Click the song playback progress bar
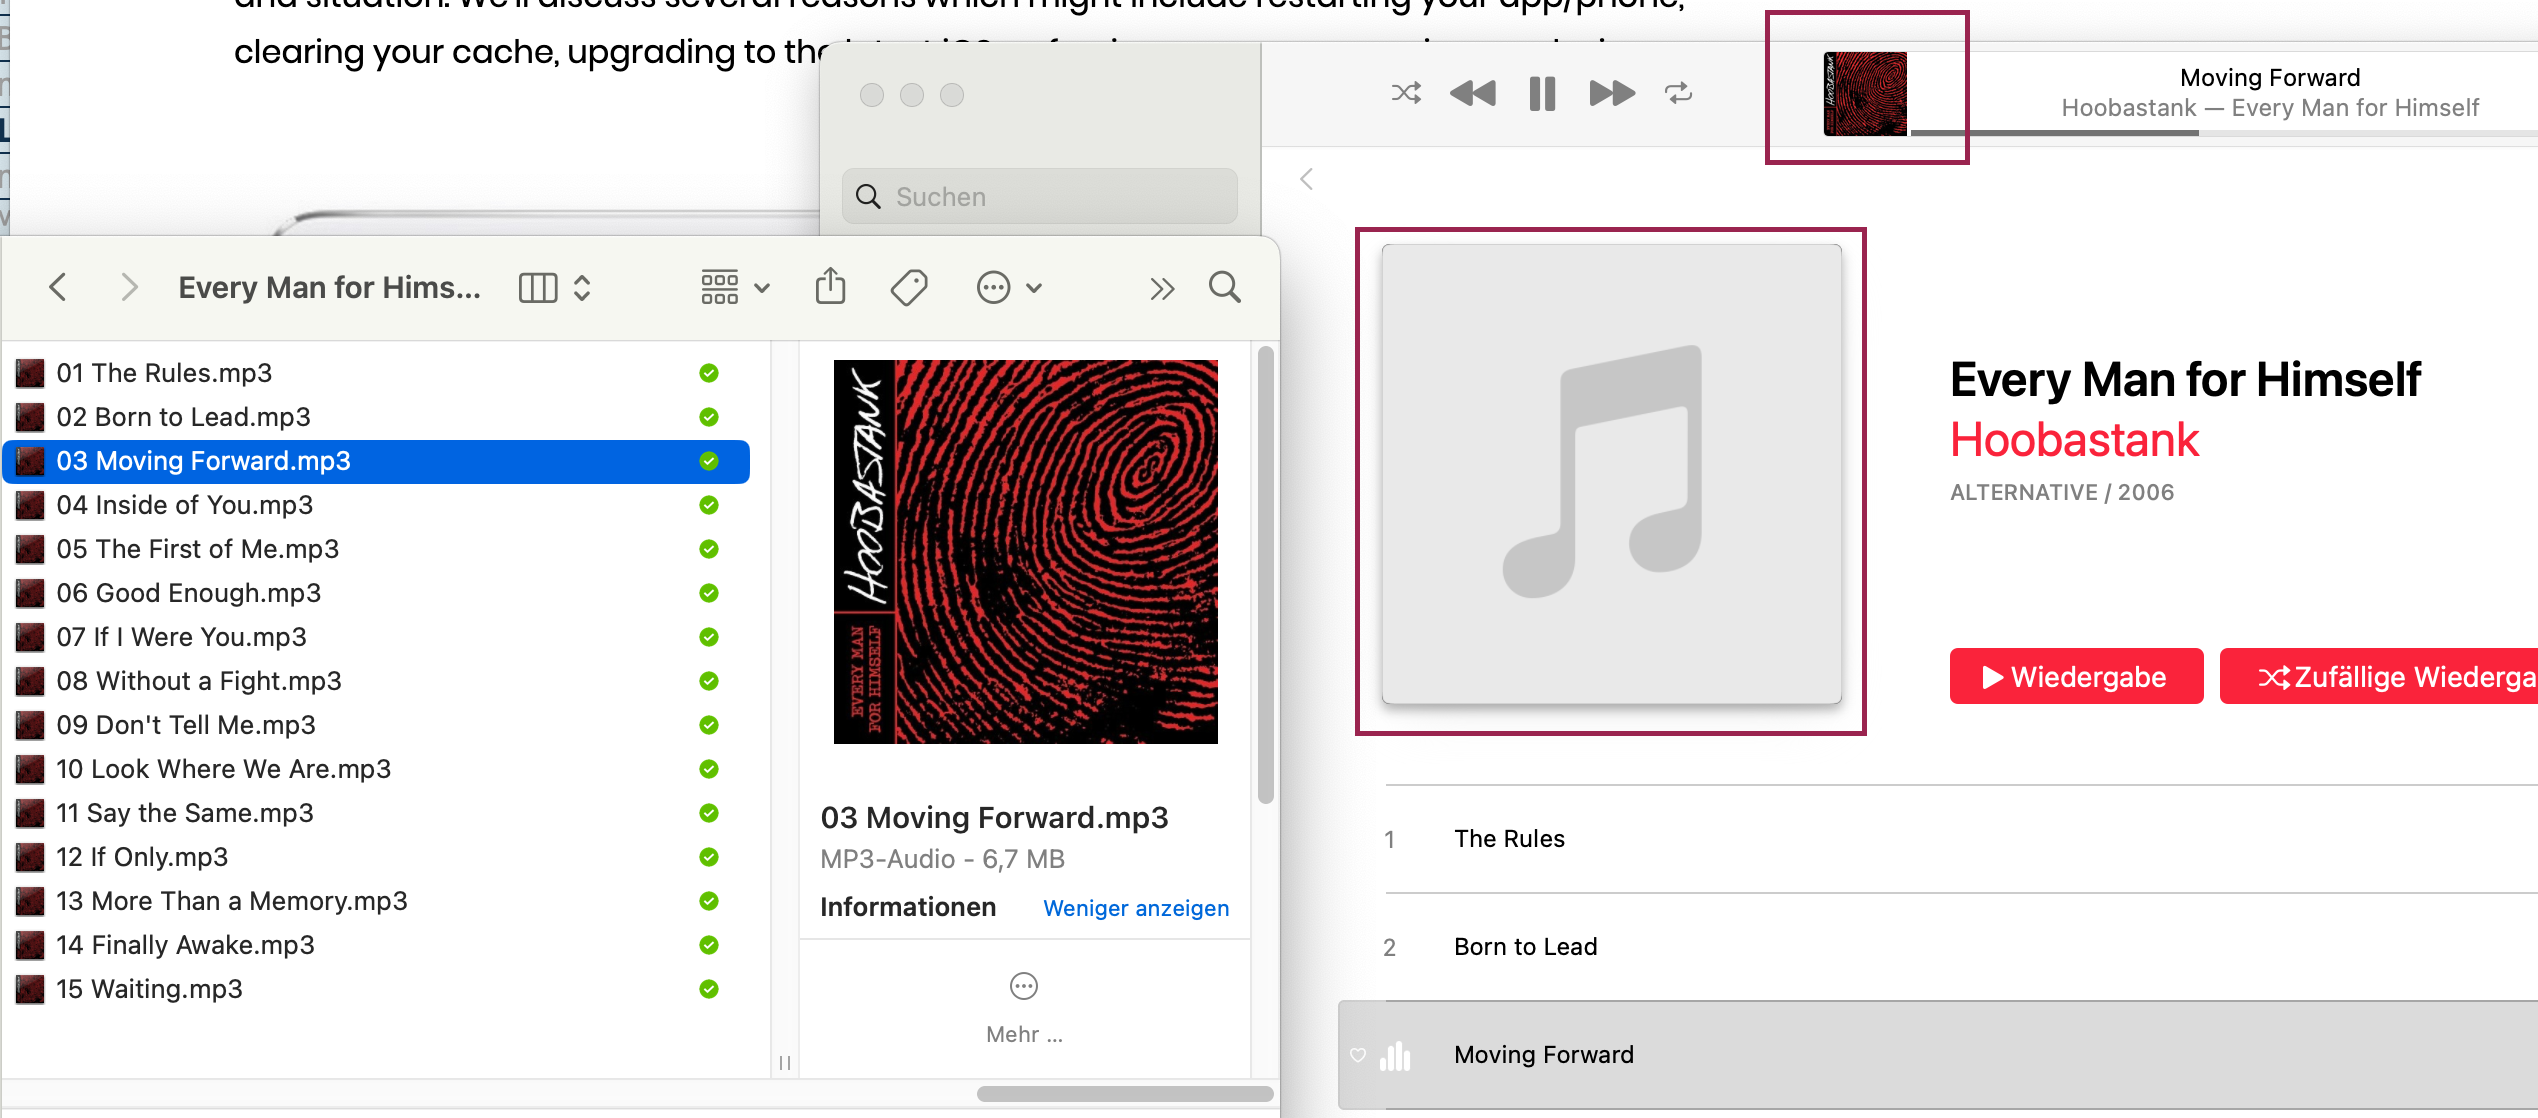 (2200, 133)
